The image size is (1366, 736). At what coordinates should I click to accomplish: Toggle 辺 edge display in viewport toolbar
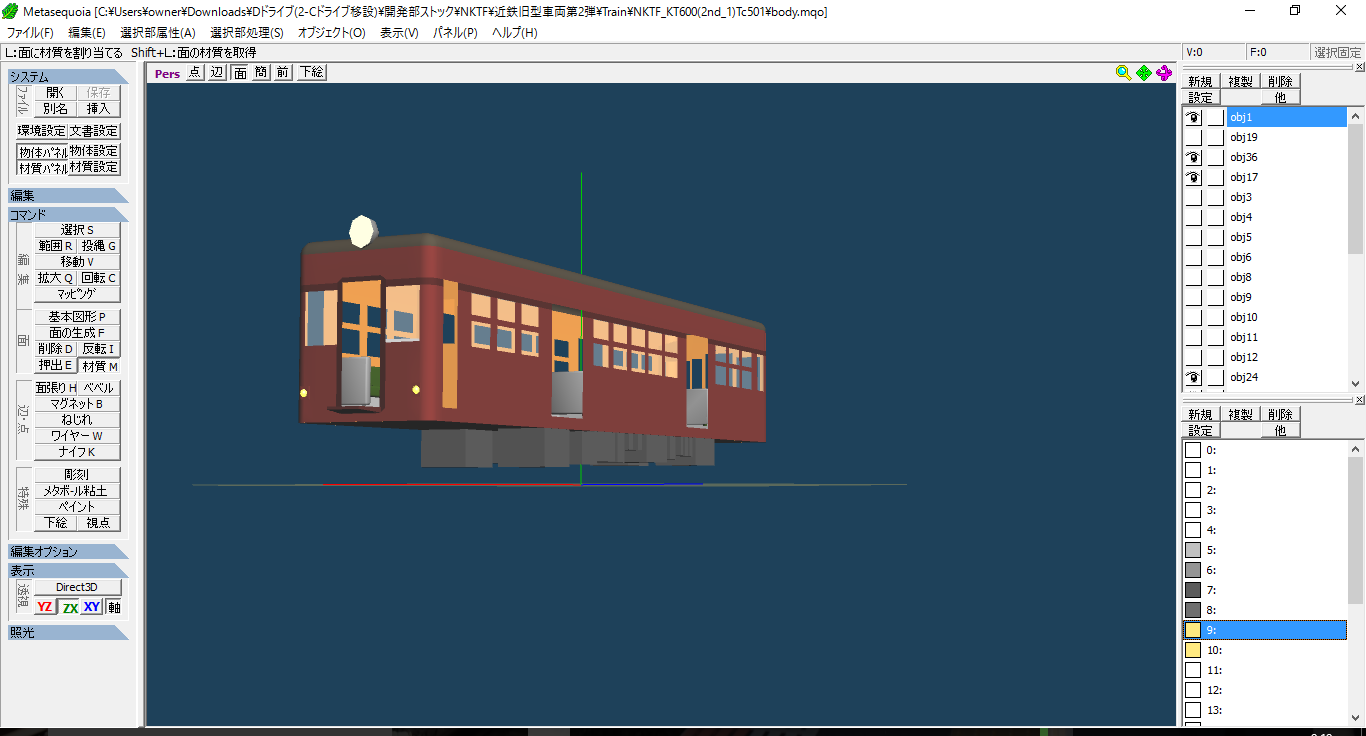pos(217,72)
